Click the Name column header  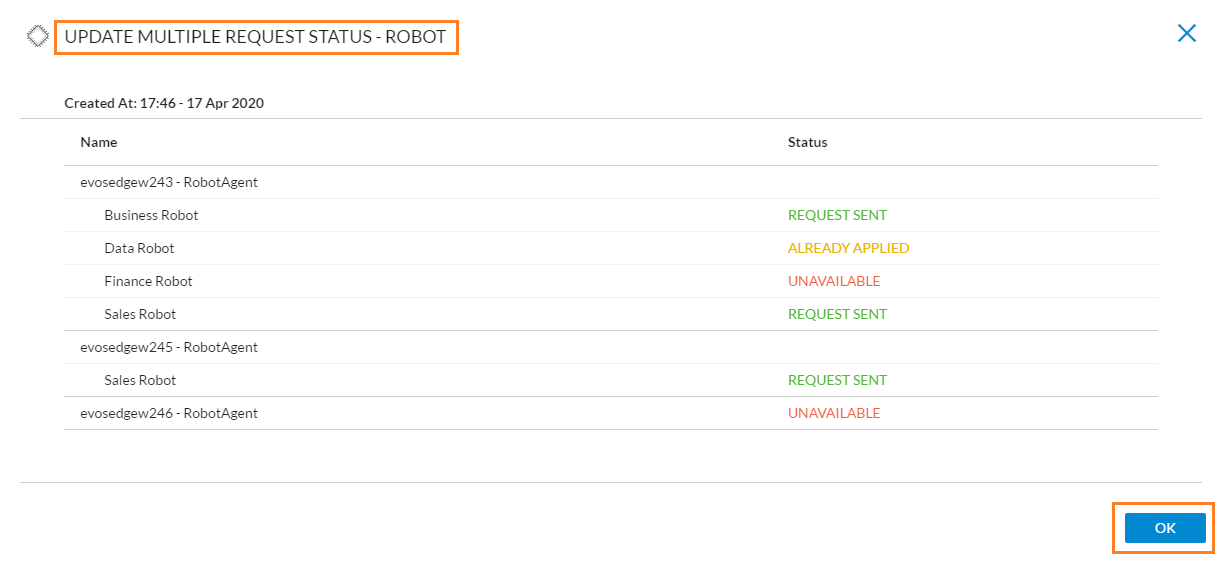99,142
